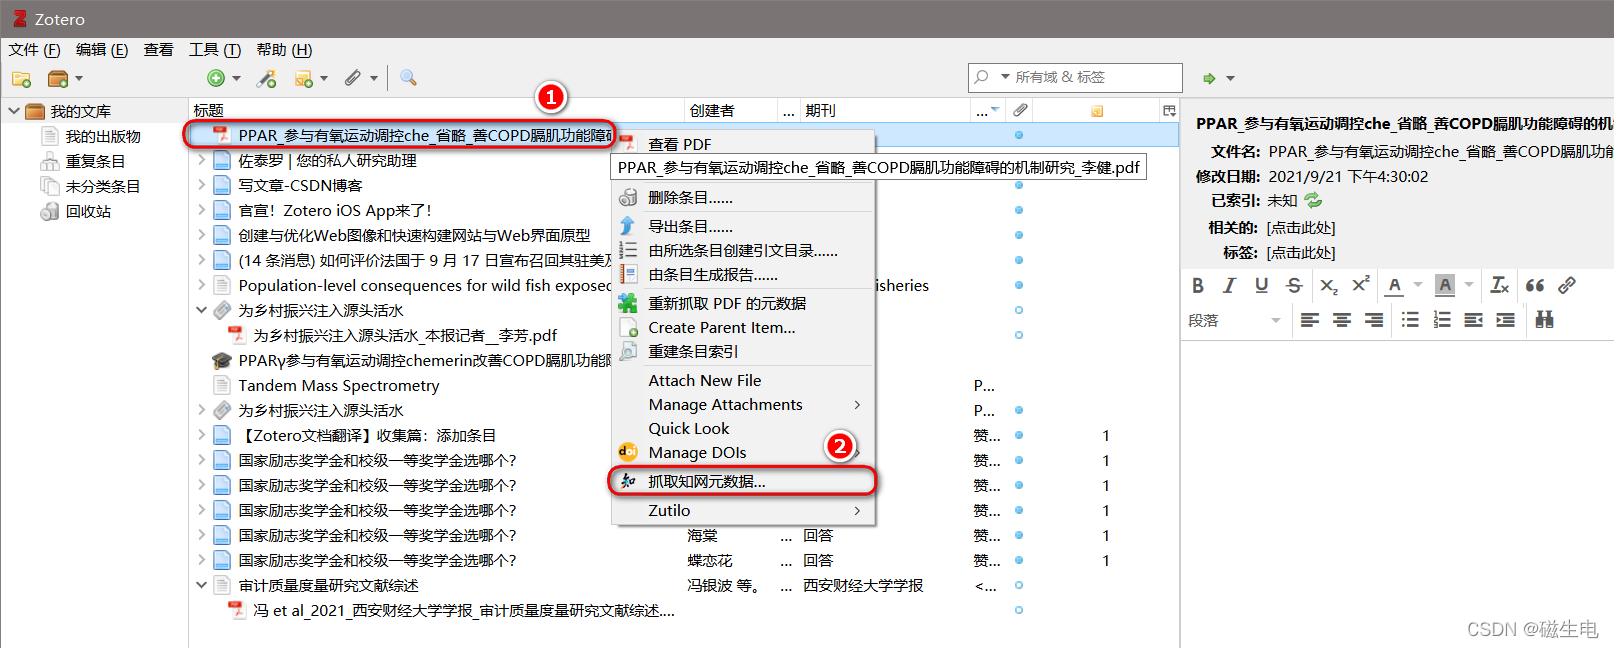Click the Add Attachment paperclip icon
The image size is (1614, 648).
tap(353, 78)
